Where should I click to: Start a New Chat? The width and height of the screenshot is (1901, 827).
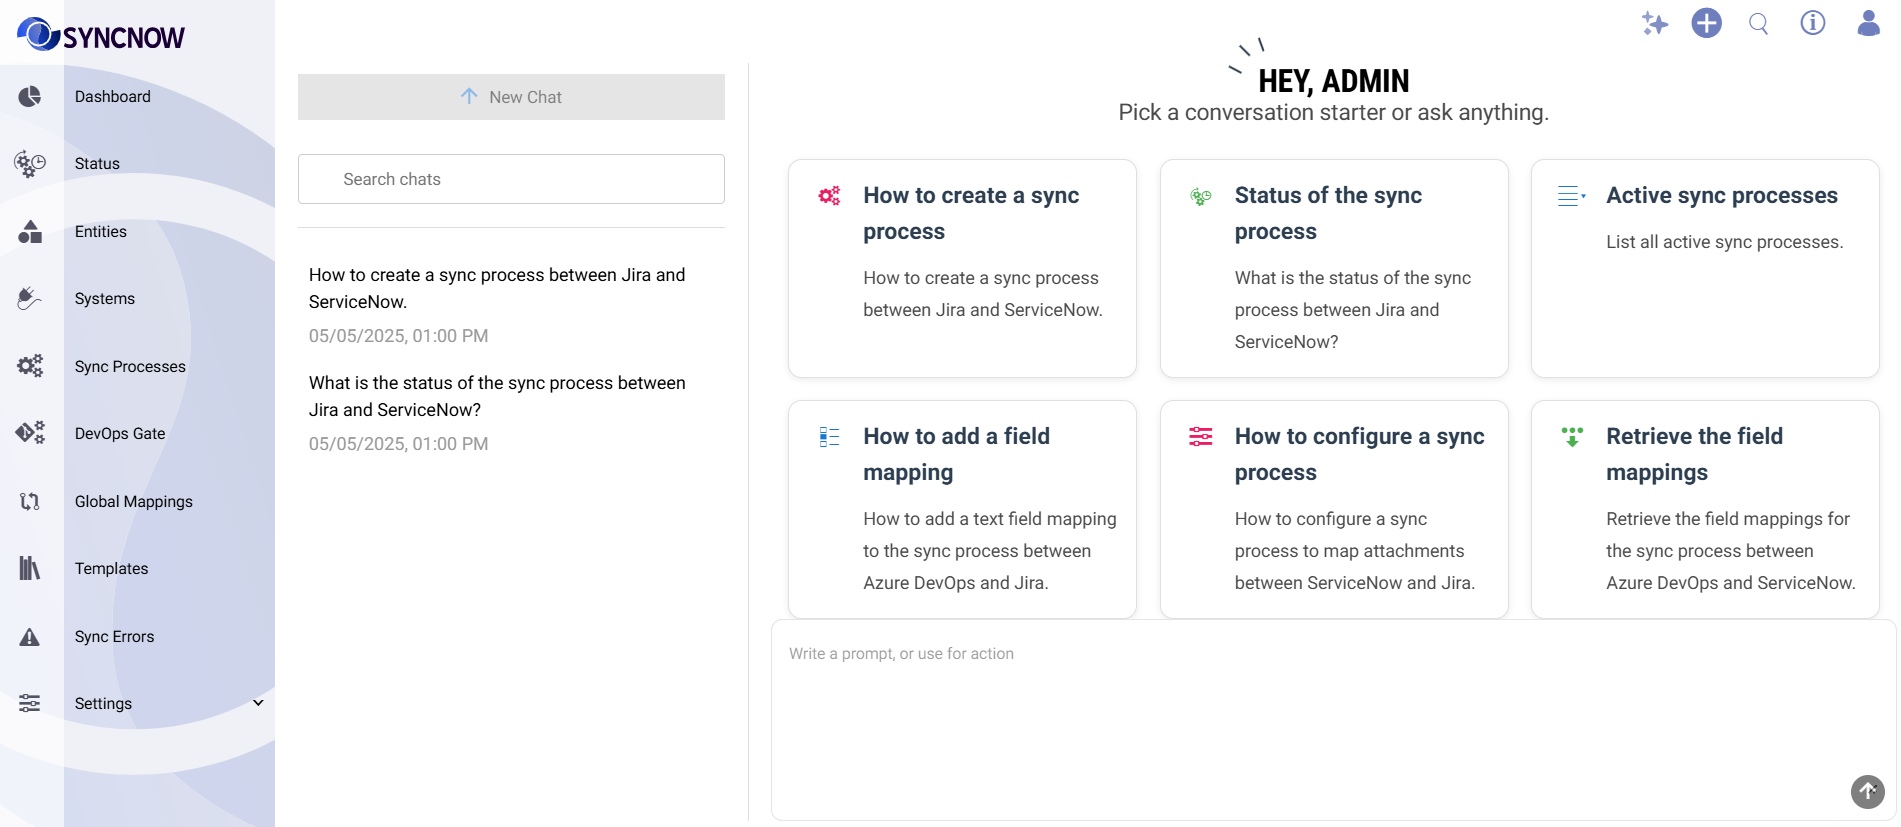point(511,97)
